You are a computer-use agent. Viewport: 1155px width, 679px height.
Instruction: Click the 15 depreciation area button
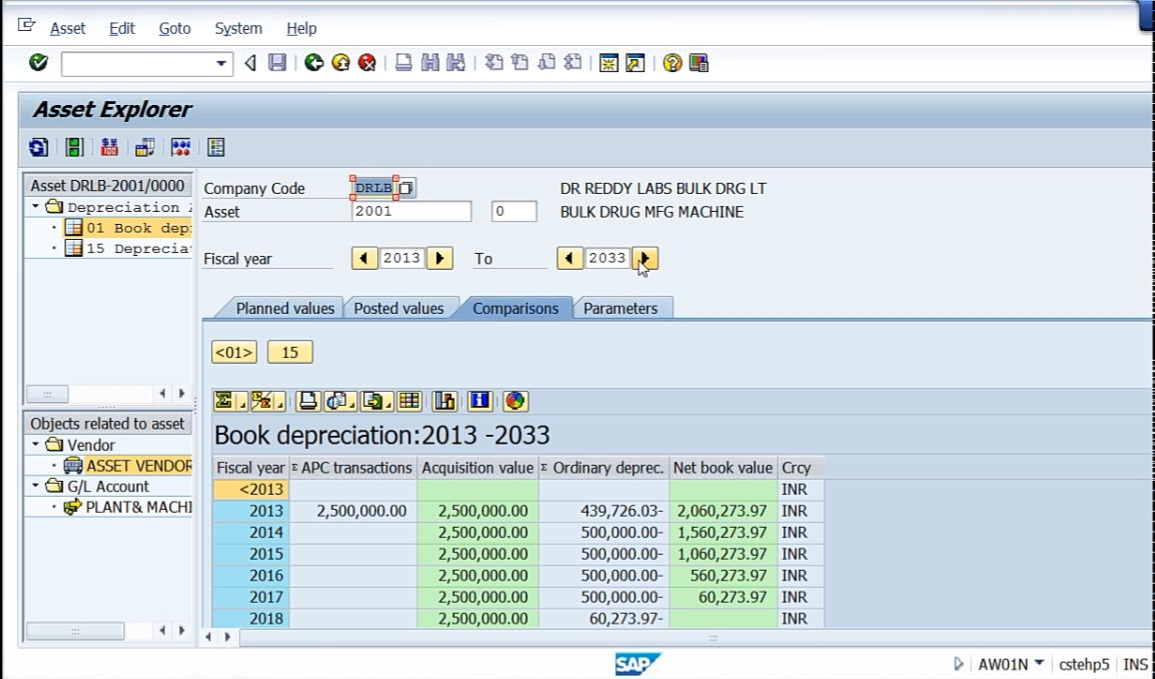coord(289,352)
